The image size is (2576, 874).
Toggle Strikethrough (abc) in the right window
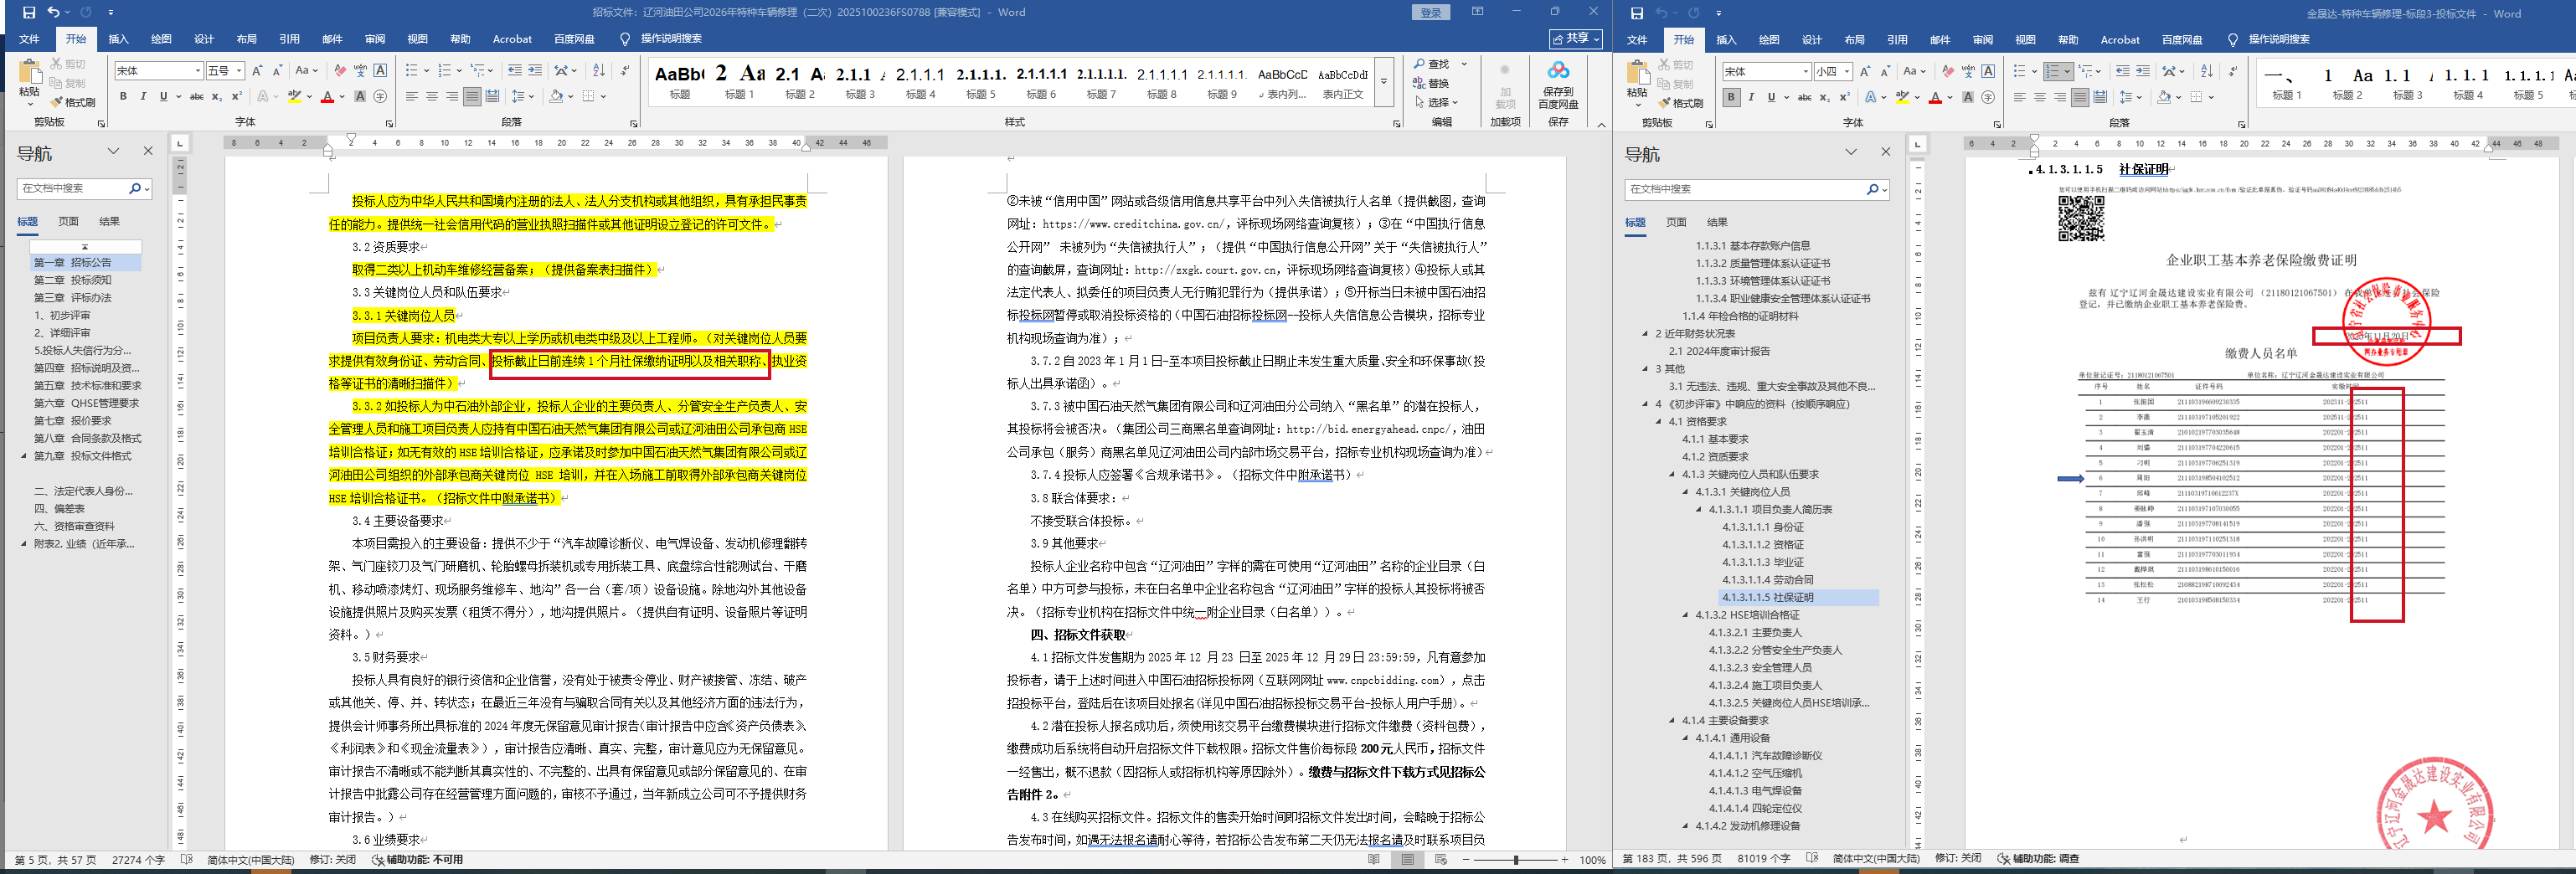[1804, 97]
